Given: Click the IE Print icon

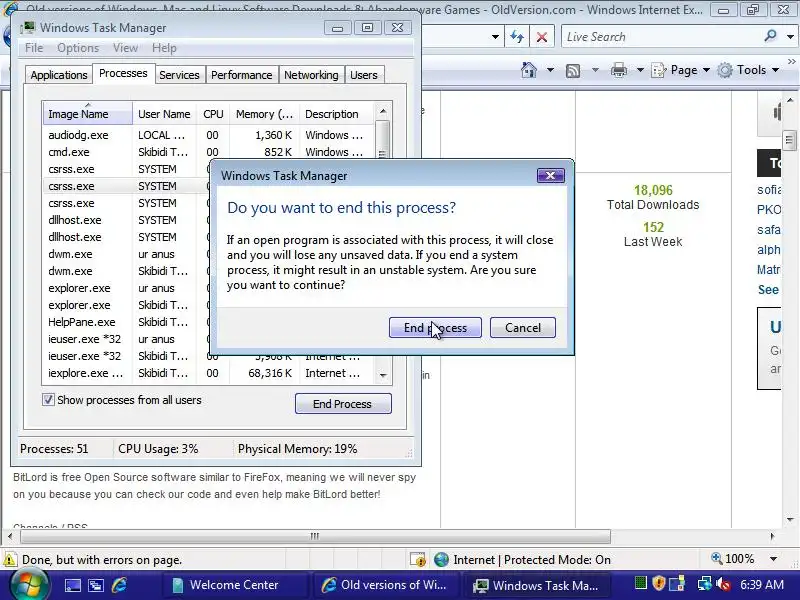Looking at the screenshot, I should click(x=618, y=70).
